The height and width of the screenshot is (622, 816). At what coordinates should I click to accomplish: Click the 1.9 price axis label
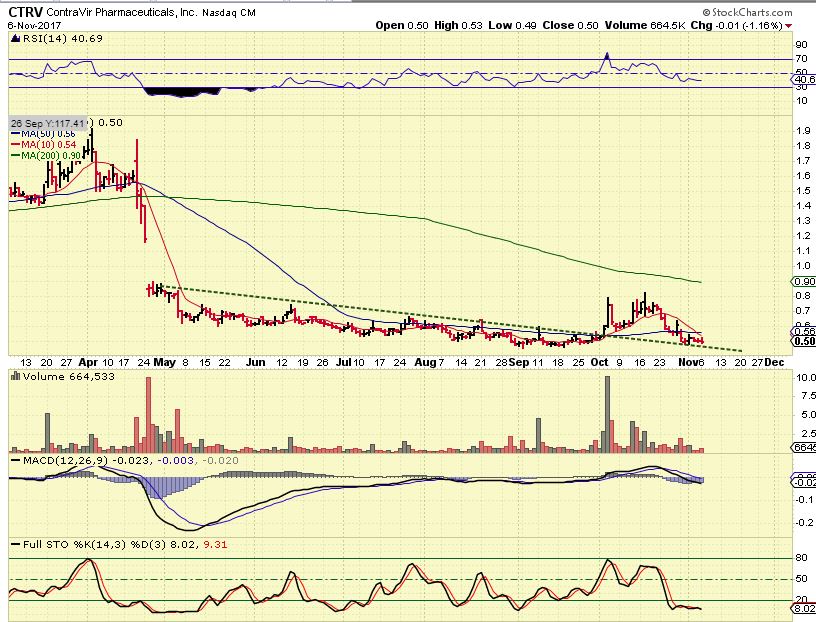coord(803,131)
